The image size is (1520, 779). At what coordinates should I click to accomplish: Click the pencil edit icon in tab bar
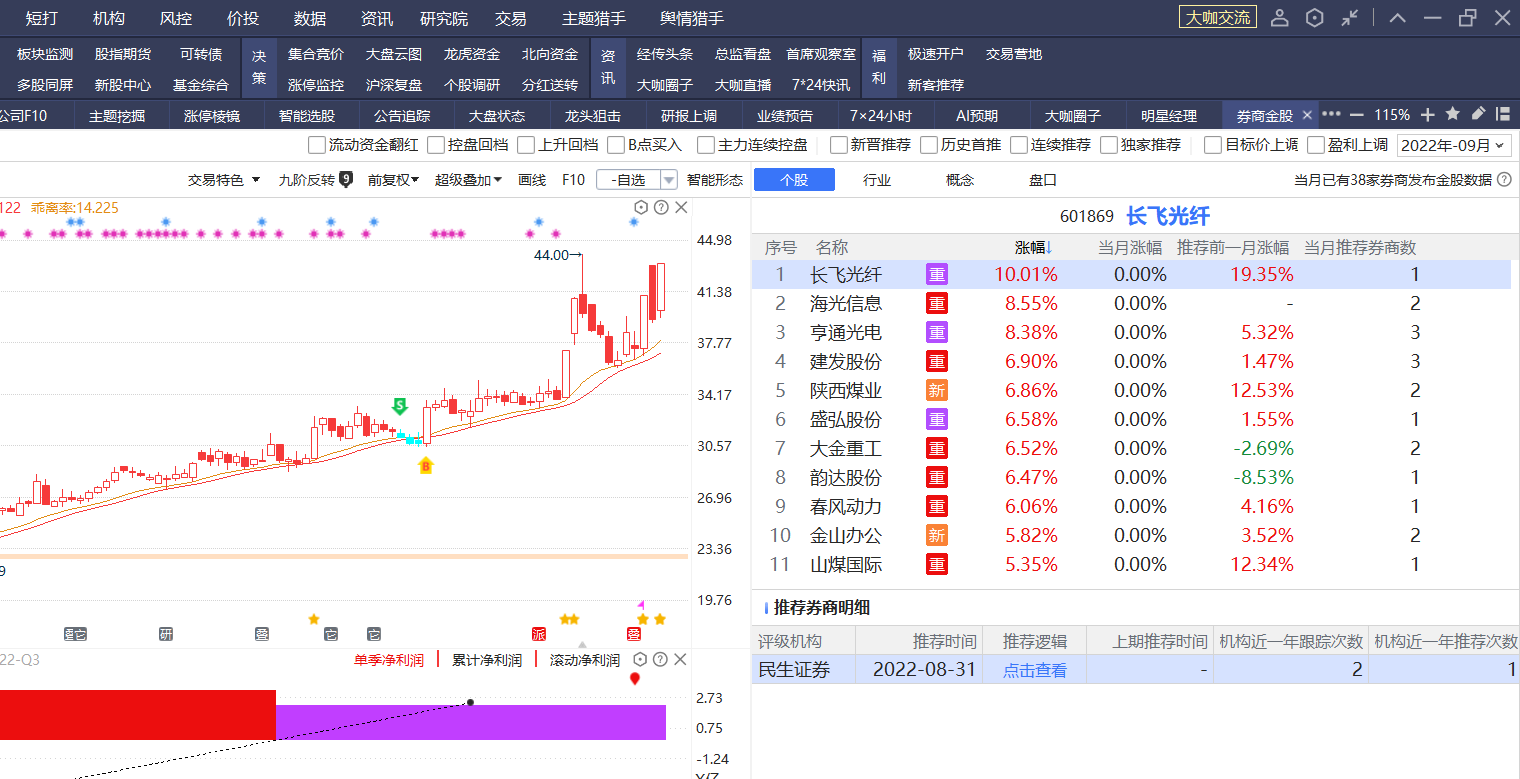(1478, 114)
